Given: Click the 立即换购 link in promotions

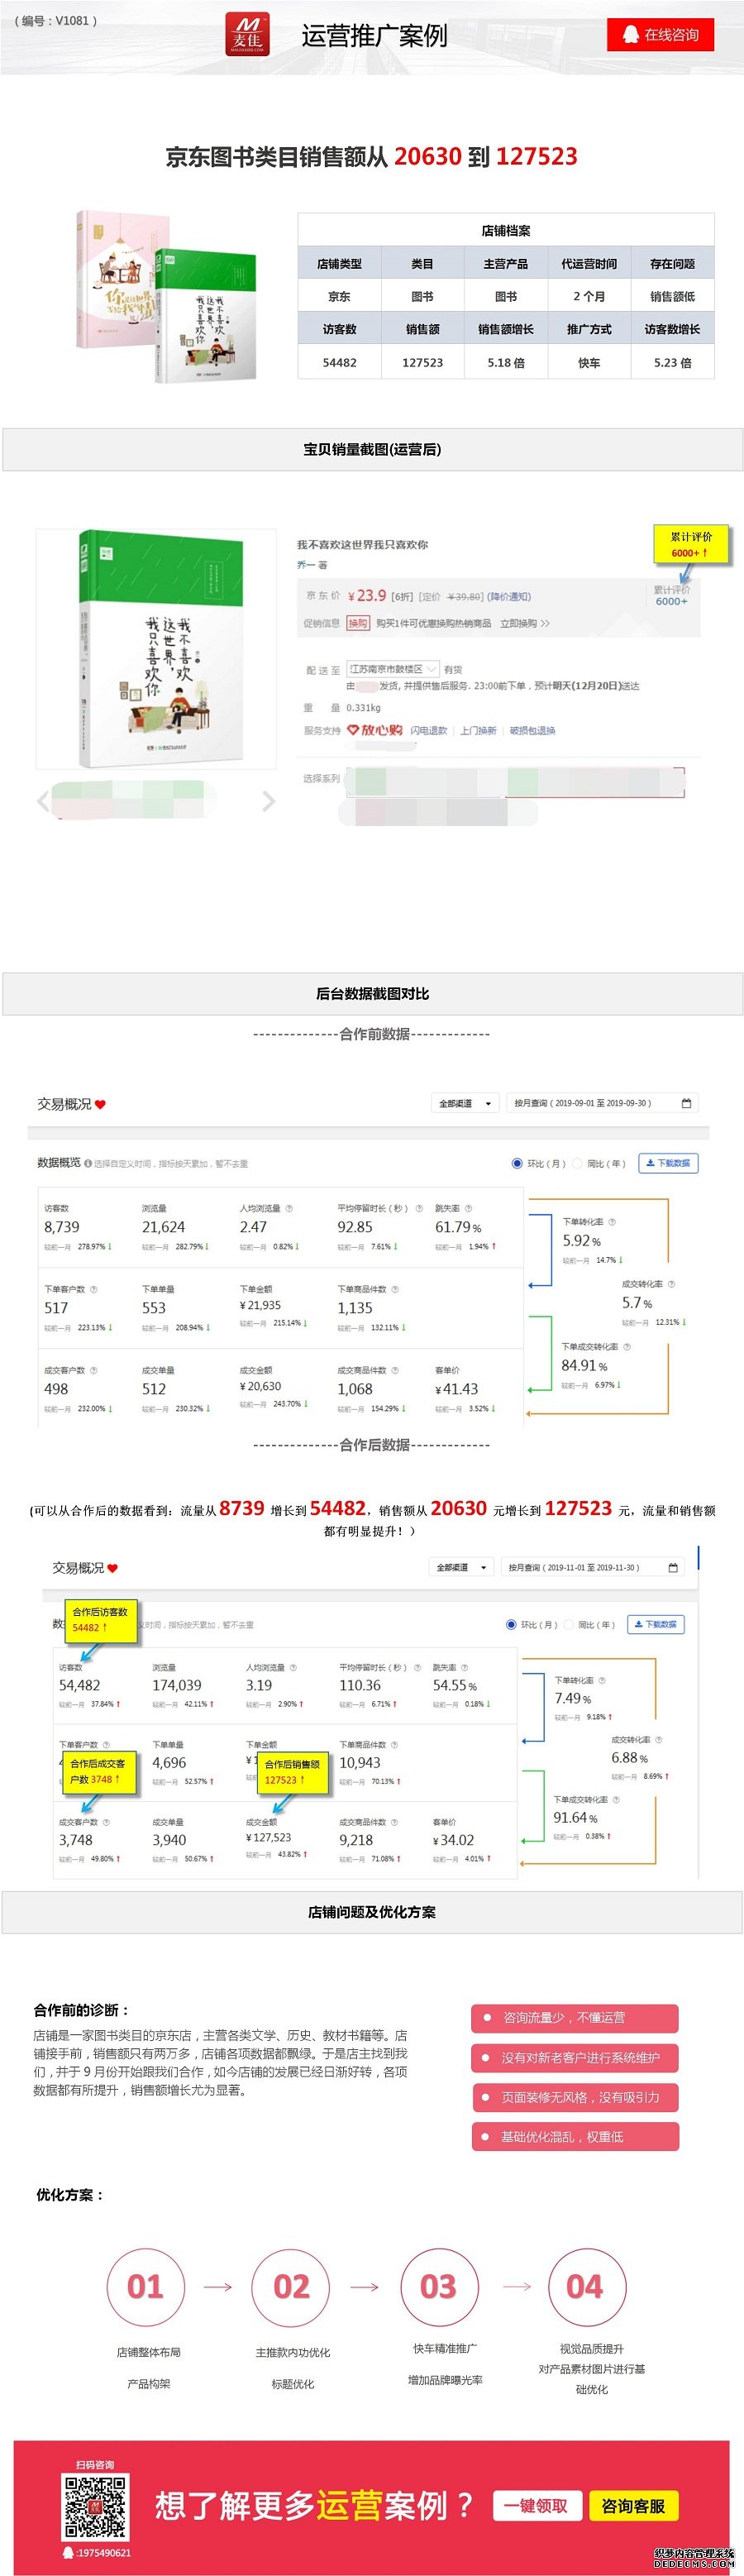Looking at the screenshot, I should click(524, 623).
